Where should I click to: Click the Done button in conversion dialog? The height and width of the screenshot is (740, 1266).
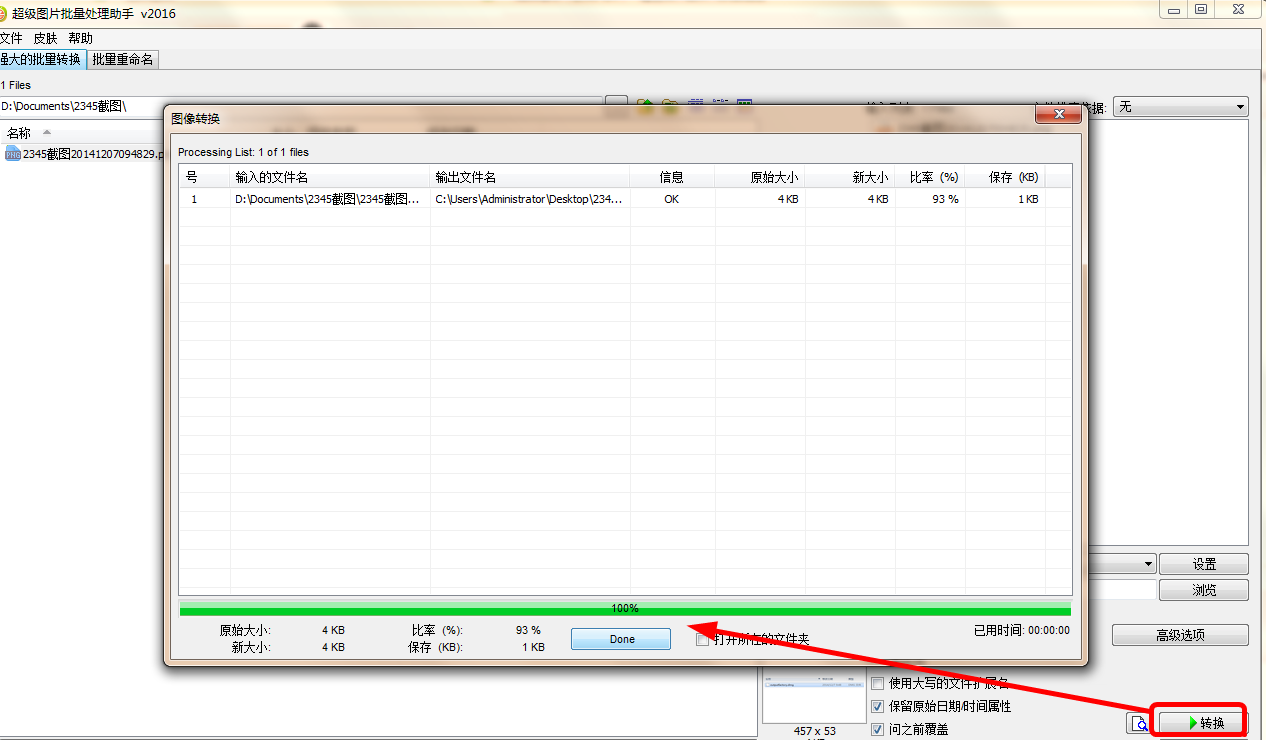pos(621,639)
